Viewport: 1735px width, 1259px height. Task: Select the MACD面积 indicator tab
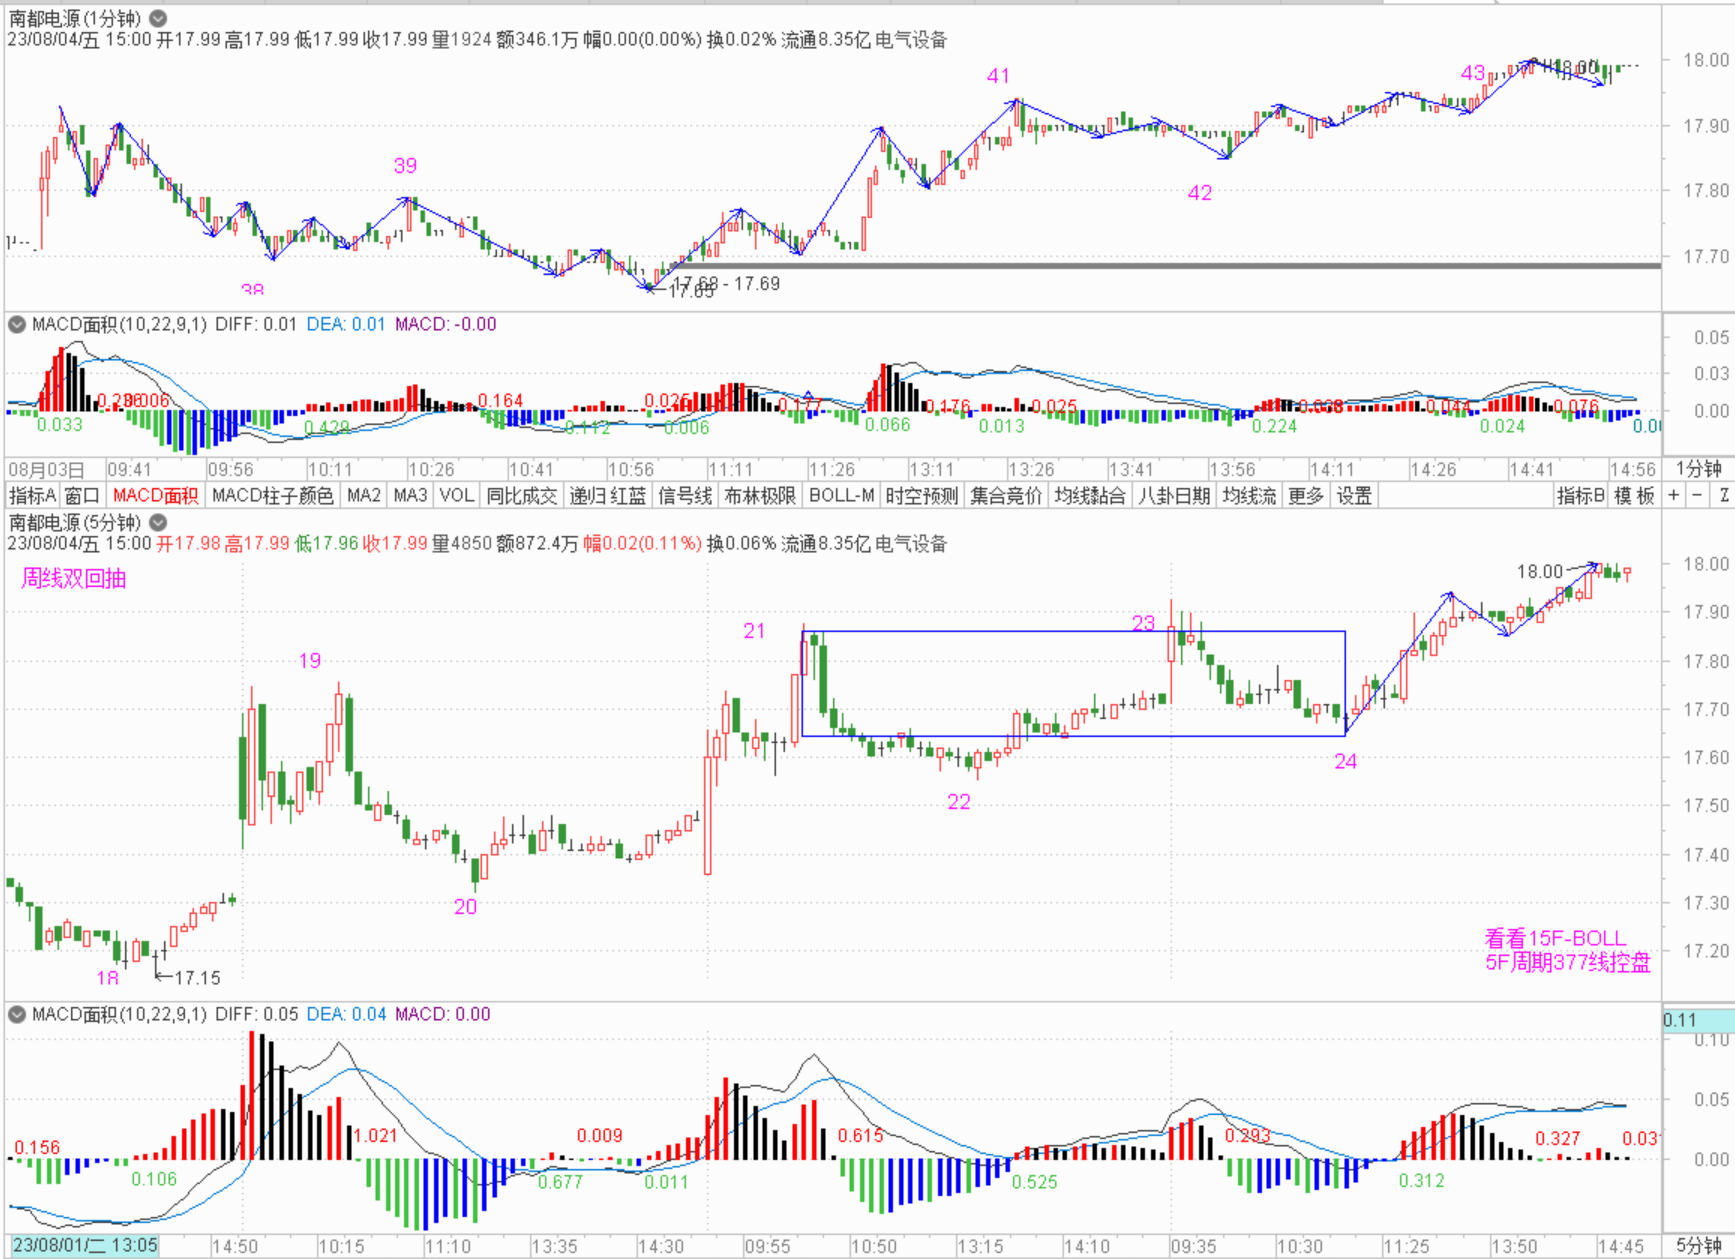tap(155, 495)
